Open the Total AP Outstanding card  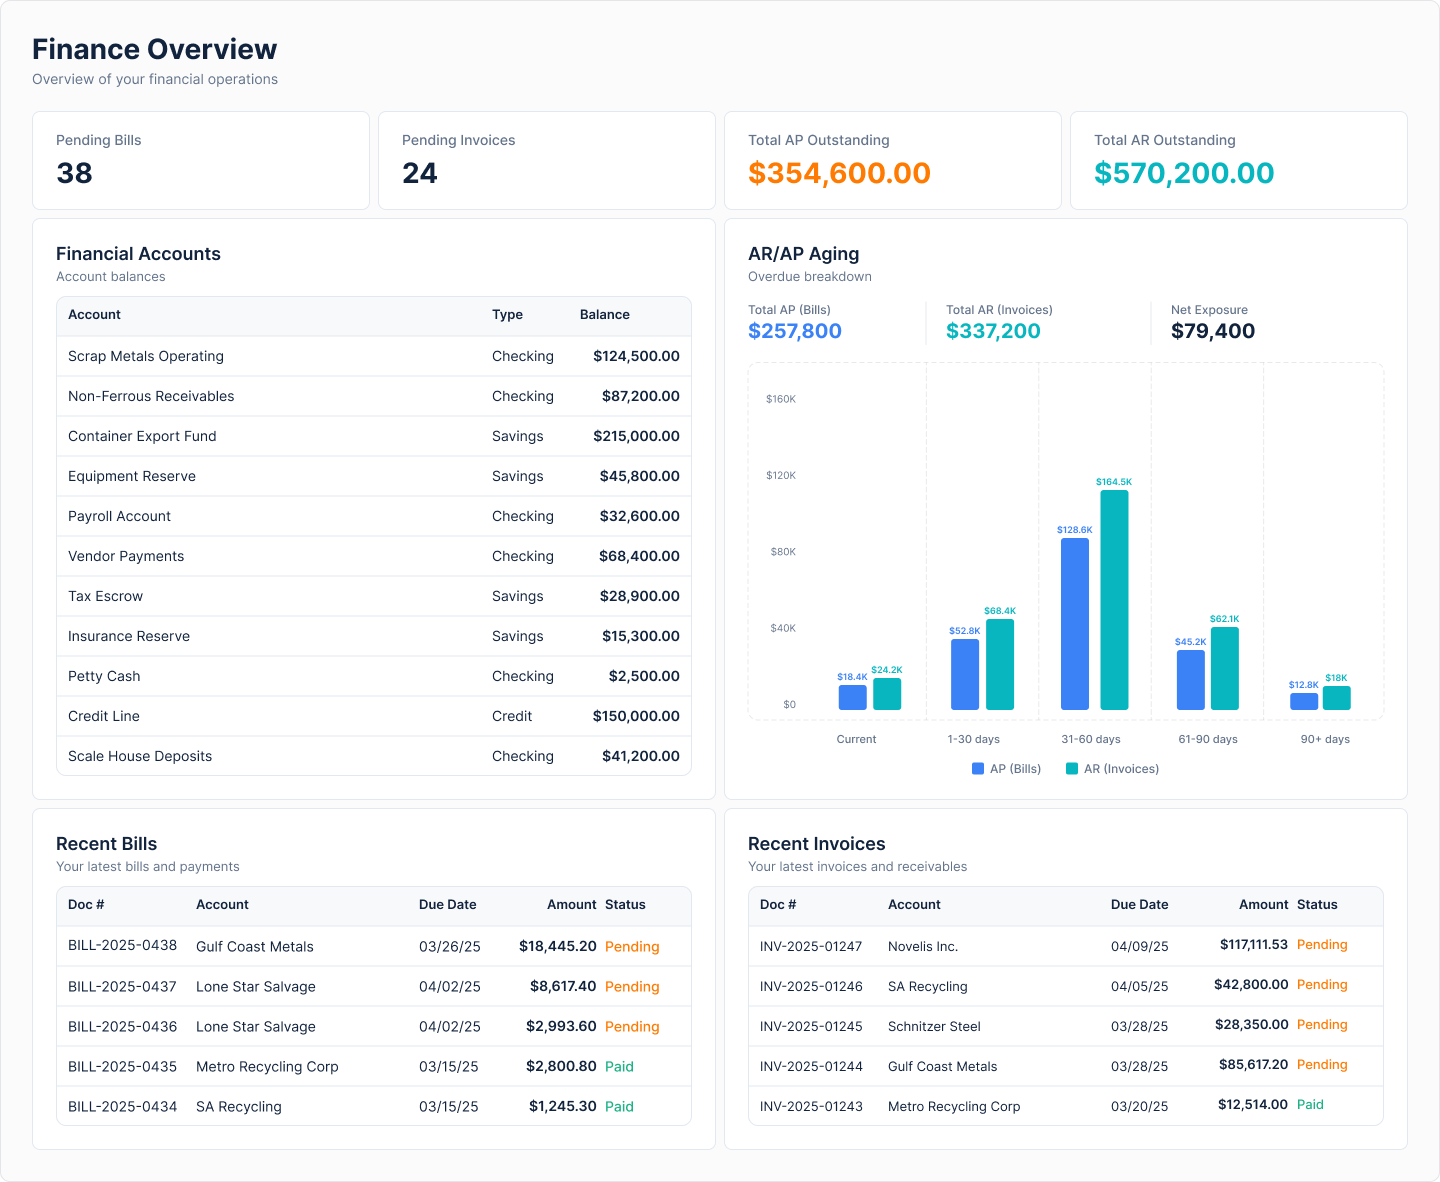click(x=893, y=160)
